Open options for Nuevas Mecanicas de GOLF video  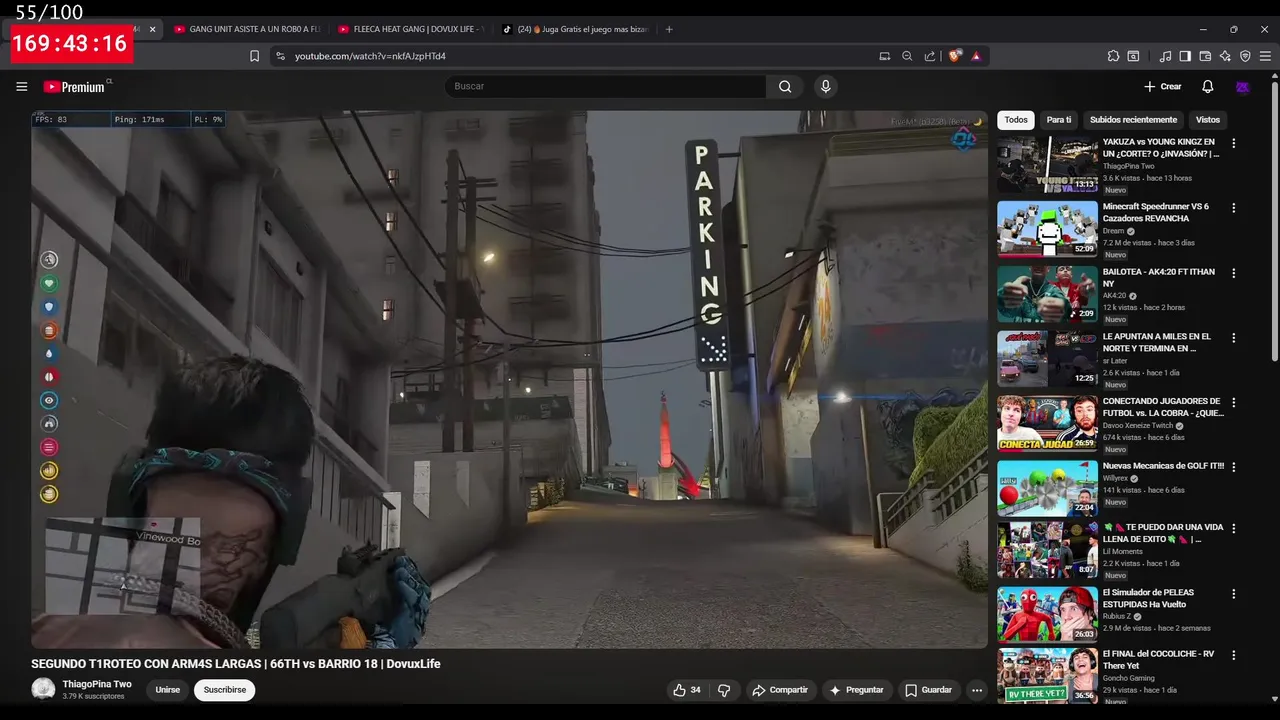pos(1233,467)
